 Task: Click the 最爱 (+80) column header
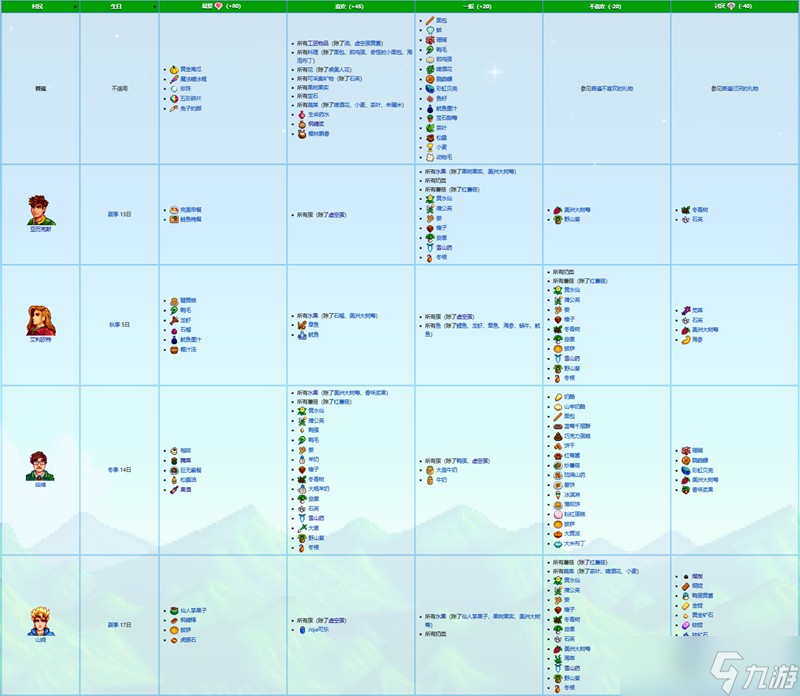223,6
